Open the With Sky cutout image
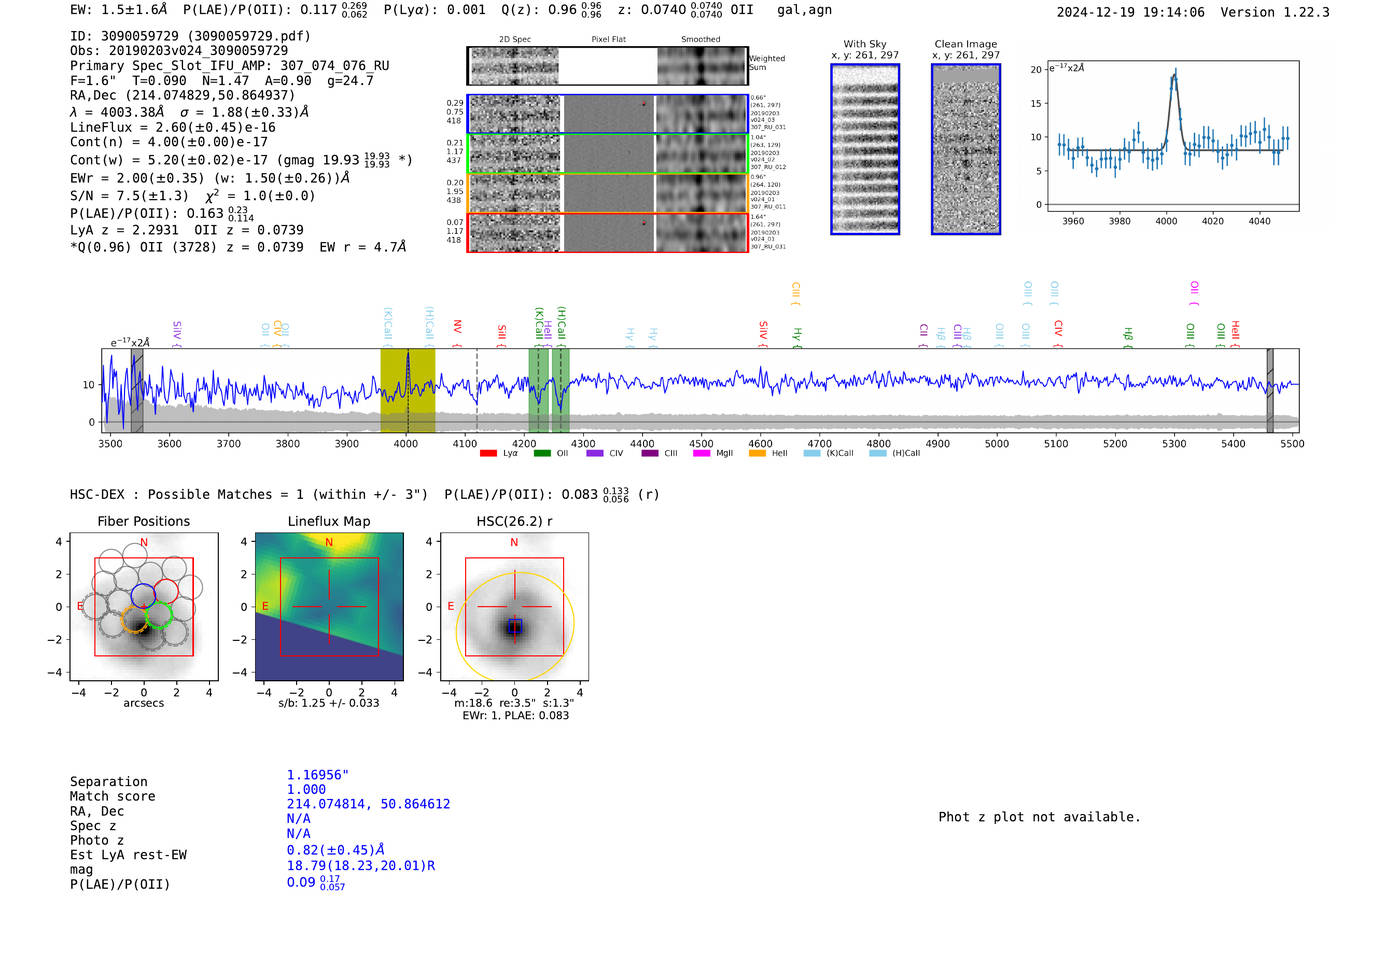Screen dimensions: 1400x953 point(865,149)
